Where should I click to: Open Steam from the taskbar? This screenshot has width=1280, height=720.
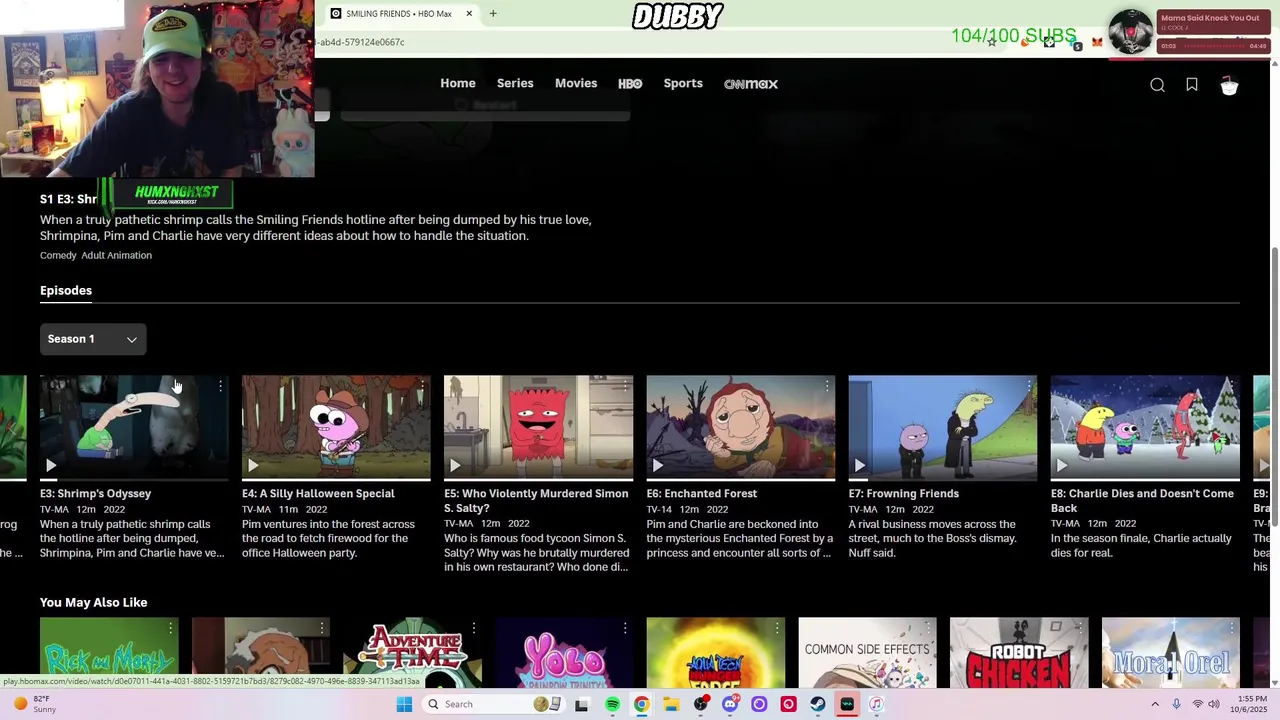point(818,704)
